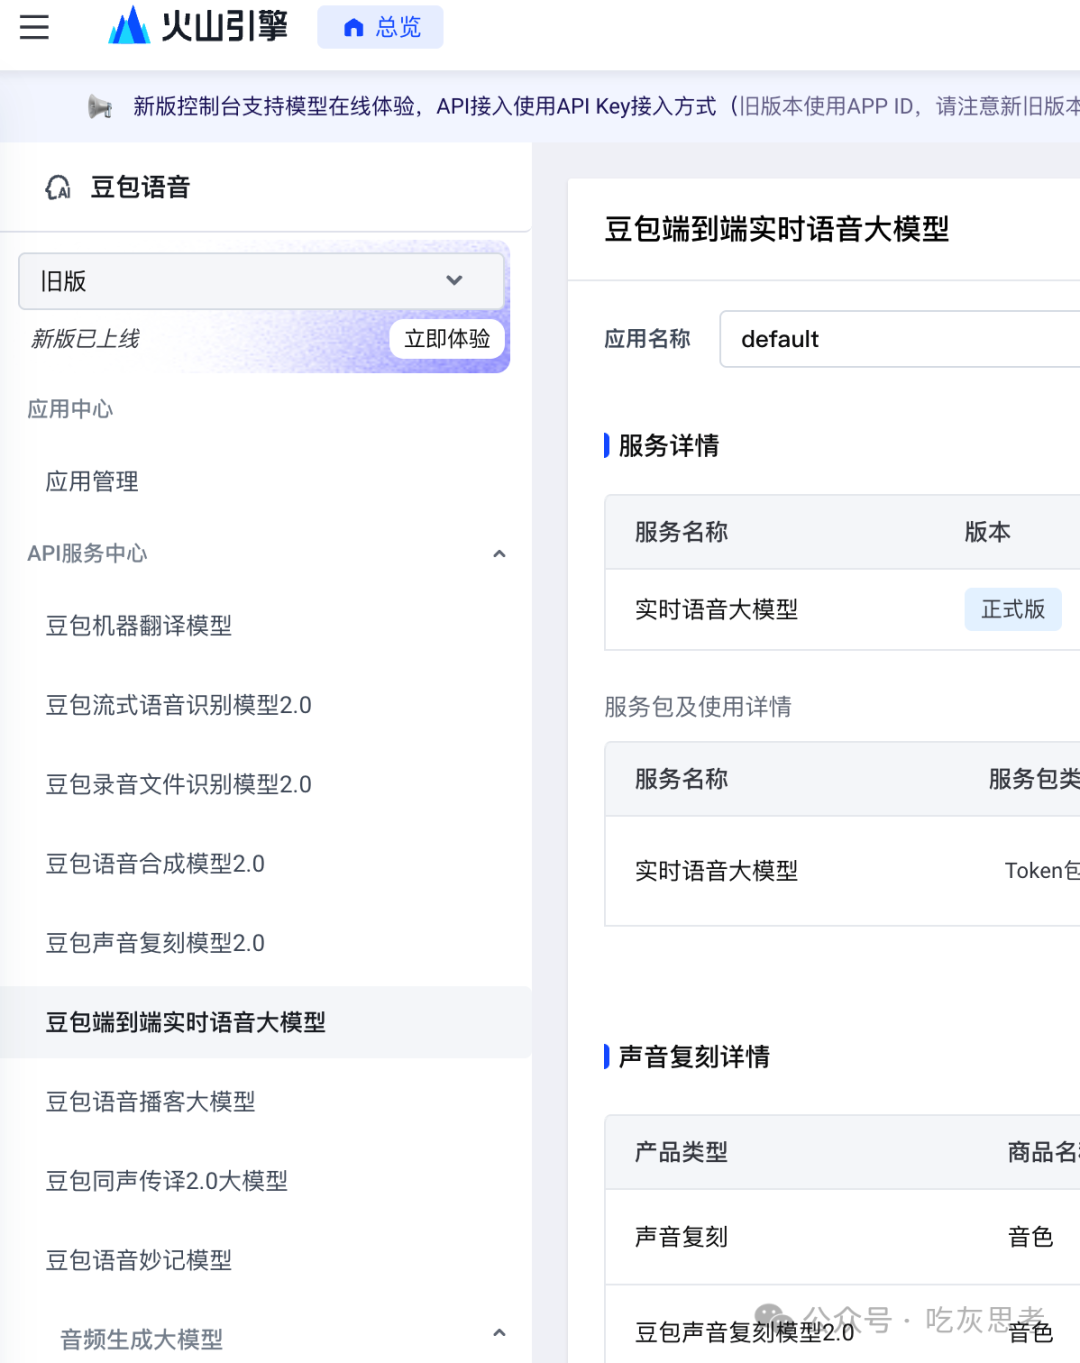Click the 应用中心 section label
The height and width of the screenshot is (1363, 1080).
tap(70, 409)
